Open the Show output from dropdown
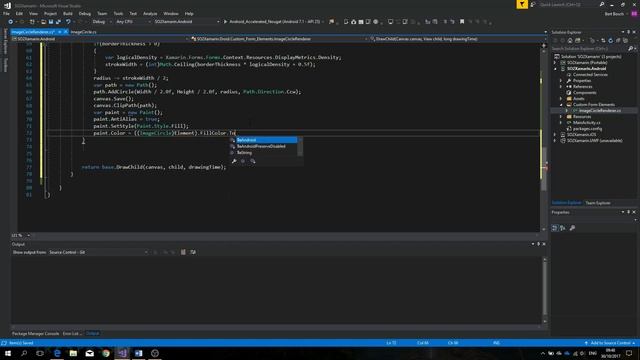The width and height of the screenshot is (640, 360). (x=98, y=252)
